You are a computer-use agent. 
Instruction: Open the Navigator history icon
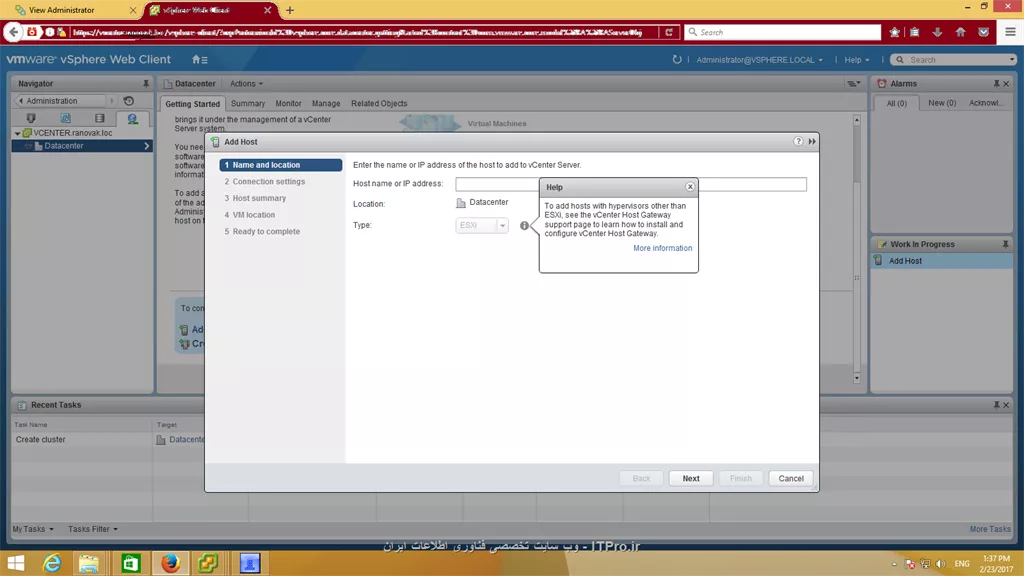point(129,101)
